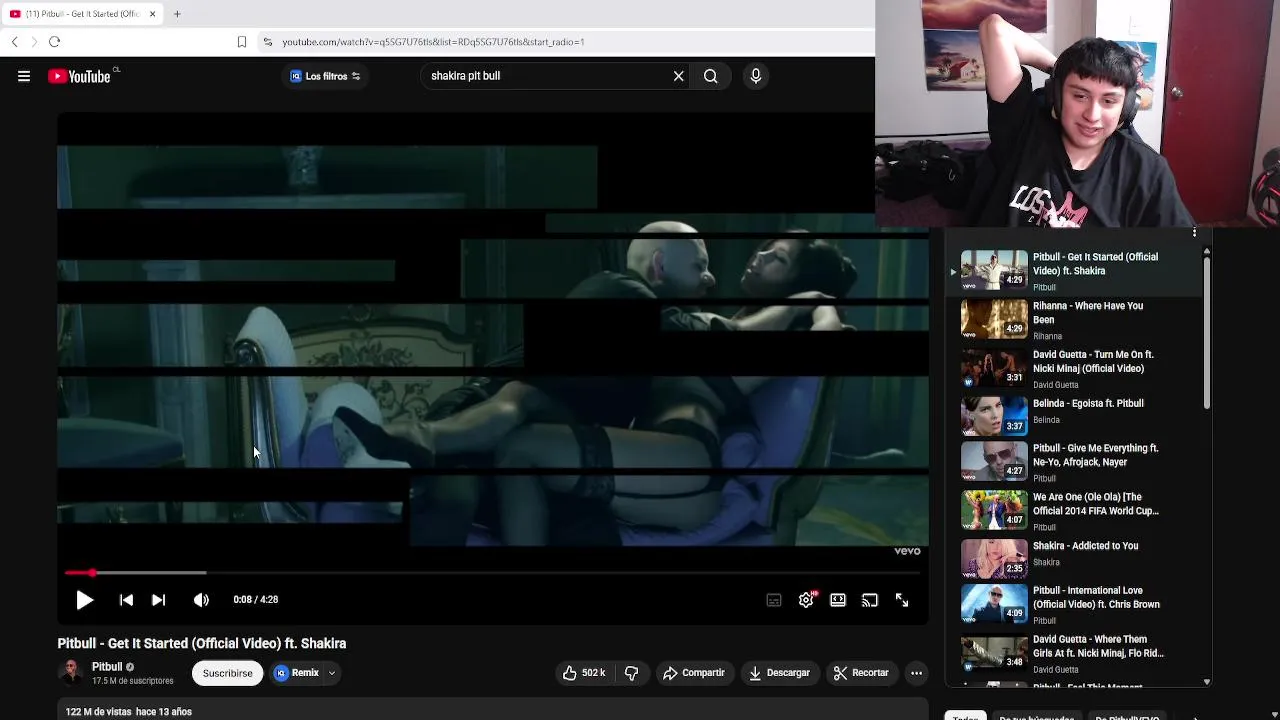Dislike the video
This screenshot has width=1280, height=720.
pyautogui.click(x=631, y=673)
